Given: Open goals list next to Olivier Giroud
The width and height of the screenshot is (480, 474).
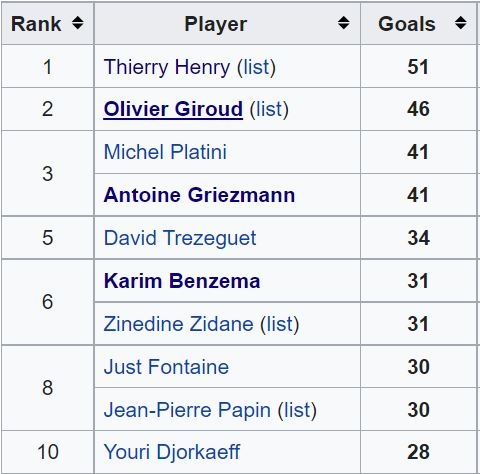Looking at the screenshot, I should point(269,109).
